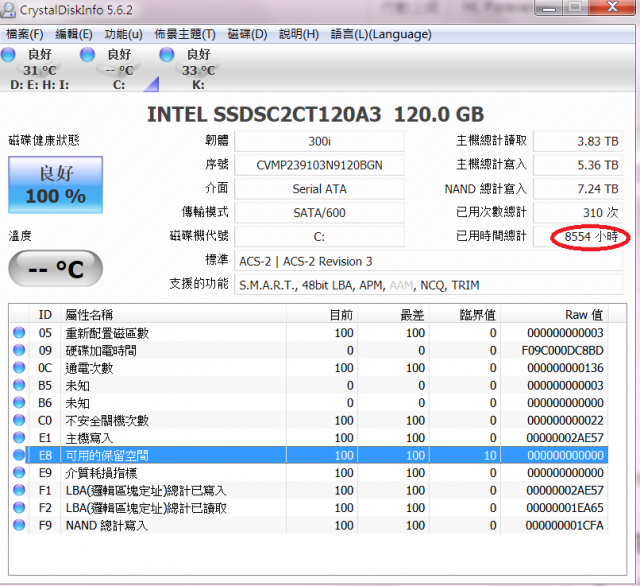Click the 良好 100 % health status button

(56, 185)
